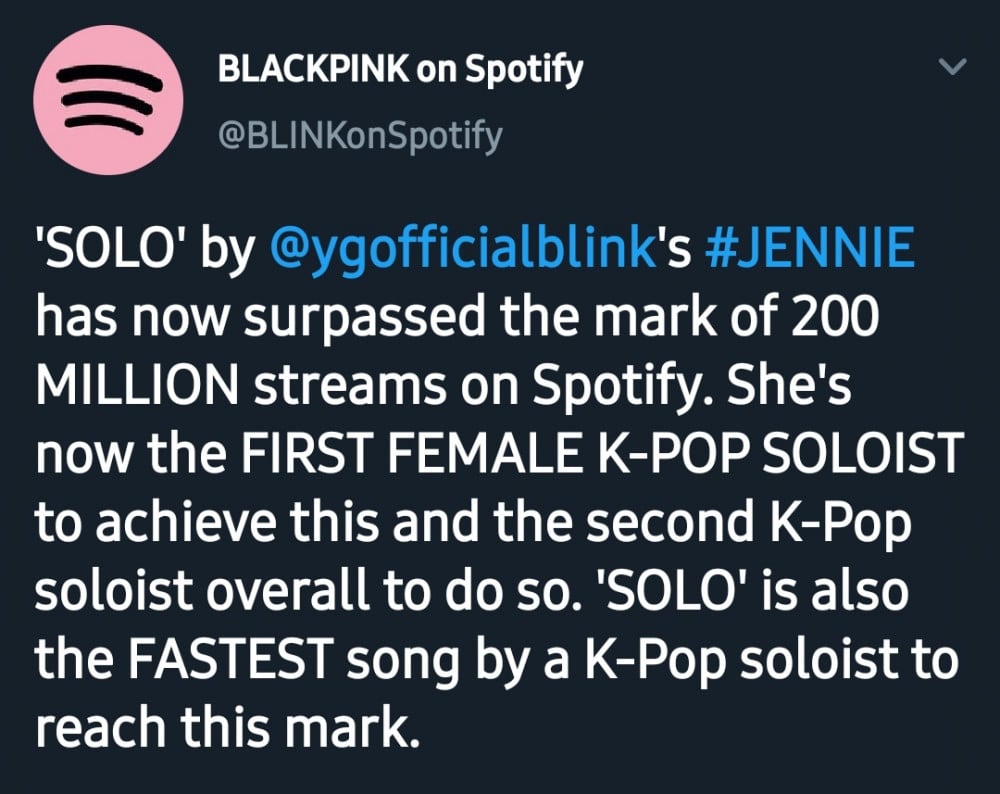Visit the @BLINKonSpotify handle
1000x794 pixels.
tap(360, 136)
